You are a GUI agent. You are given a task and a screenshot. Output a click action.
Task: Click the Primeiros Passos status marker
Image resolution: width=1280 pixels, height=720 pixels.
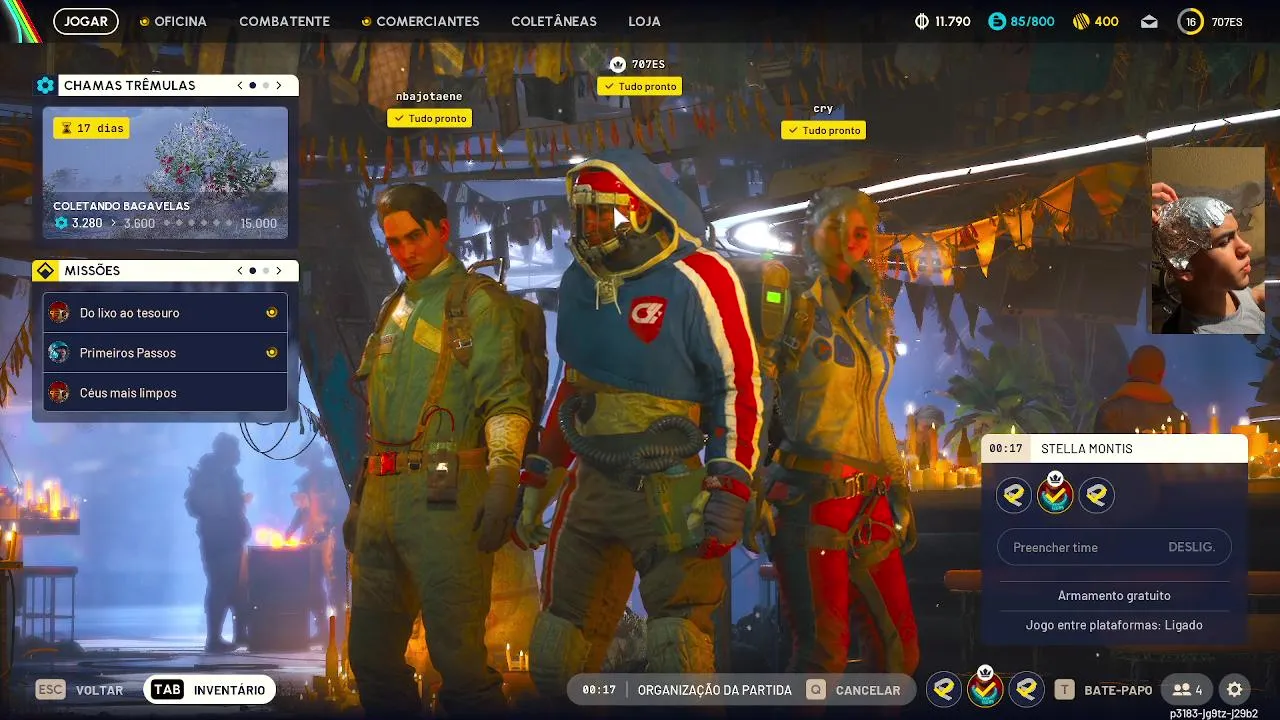click(271, 353)
